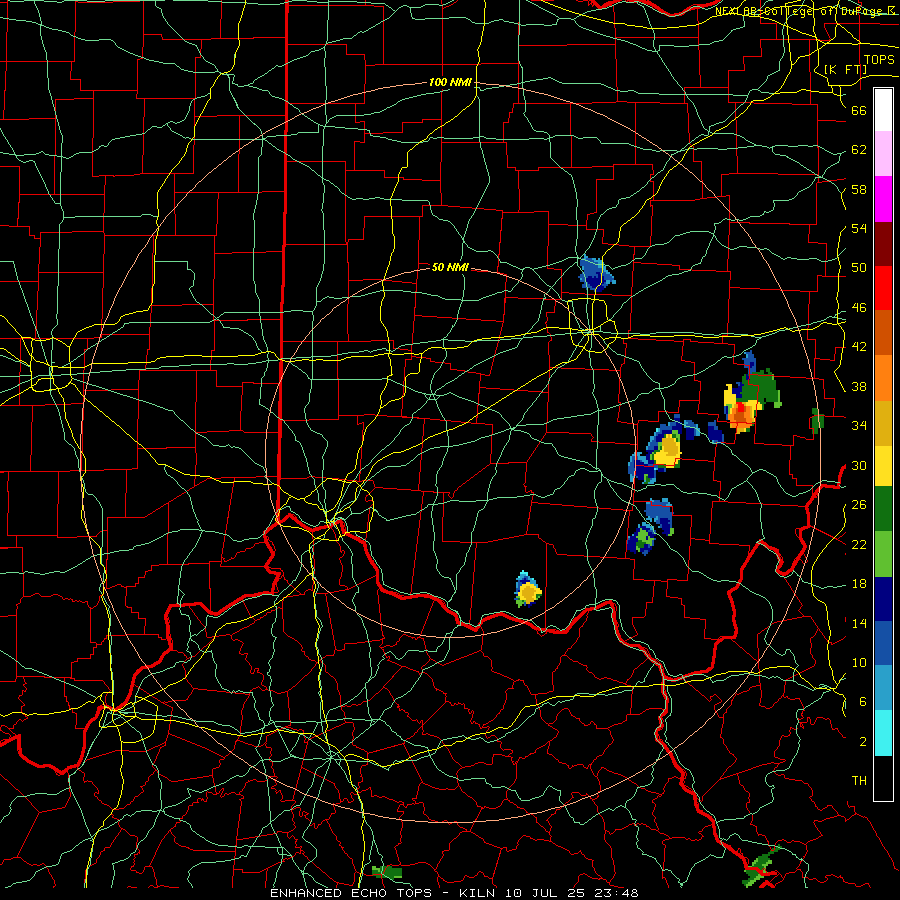Viewport: 900px width, 900px height.
Task: Click the black TH swatch in the legend
Action: click(x=883, y=778)
